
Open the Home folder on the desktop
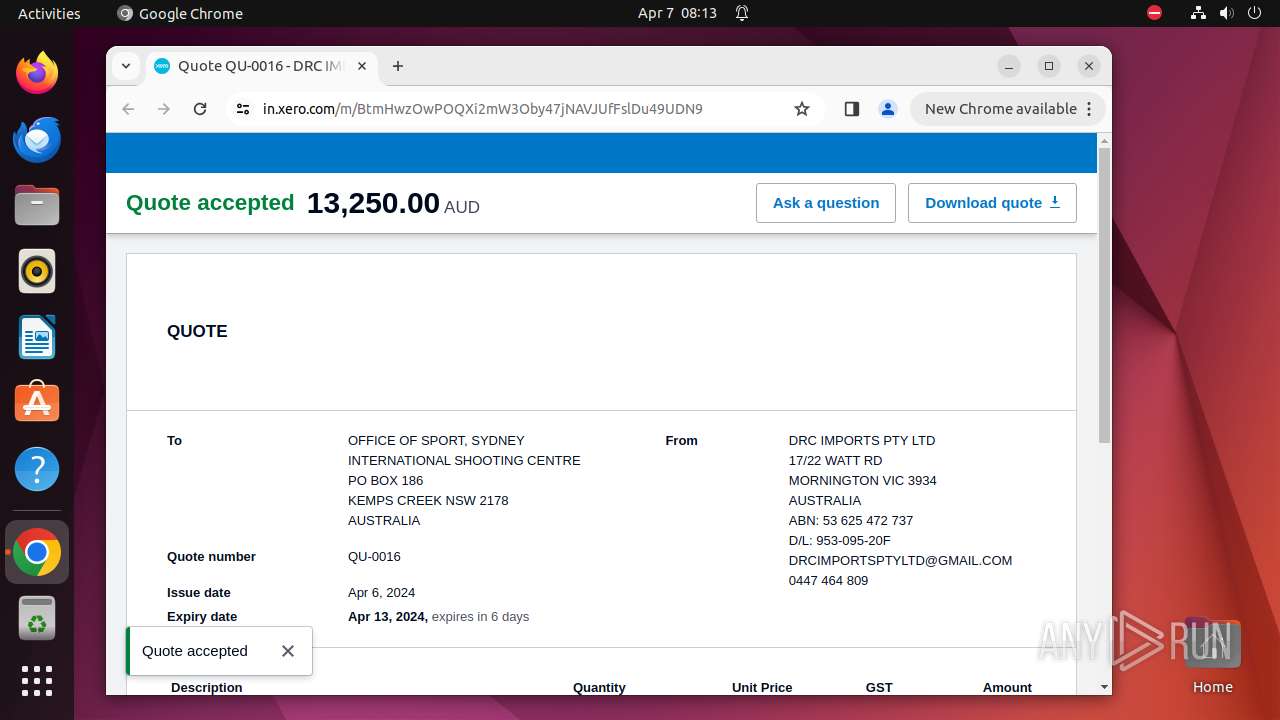[x=1212, y=655]
